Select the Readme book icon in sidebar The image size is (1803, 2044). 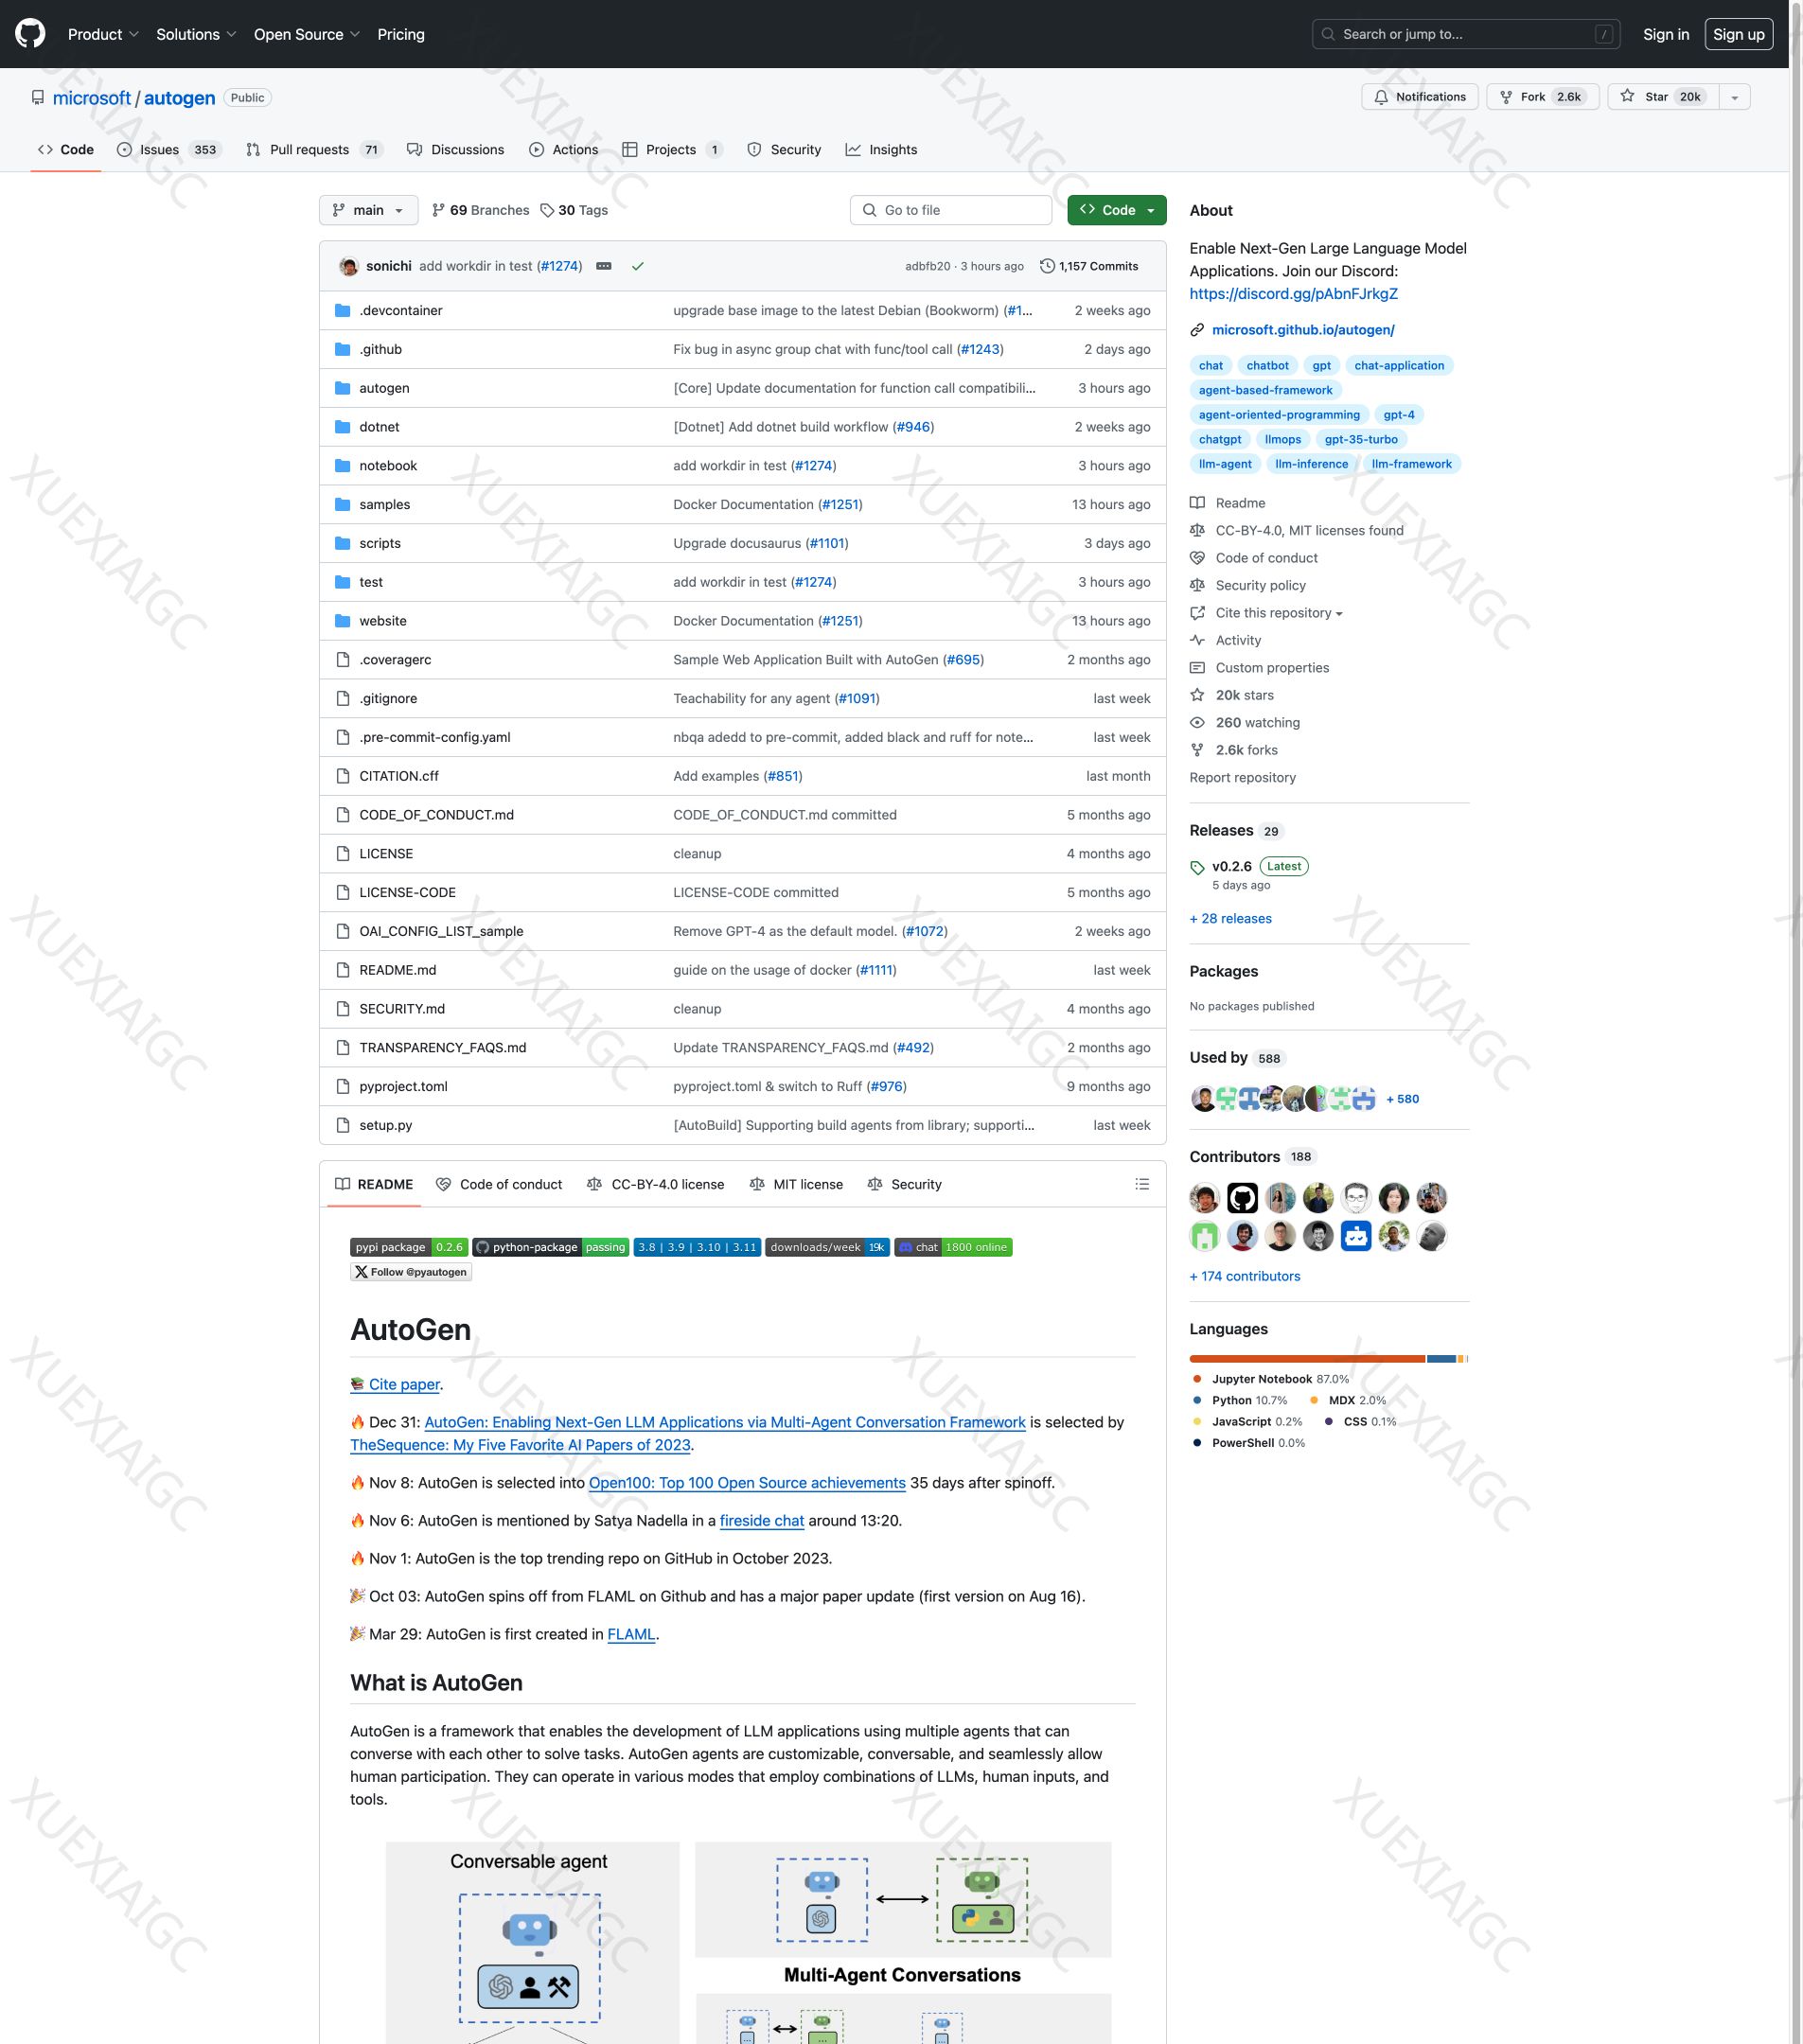[x=1197, y=503]
